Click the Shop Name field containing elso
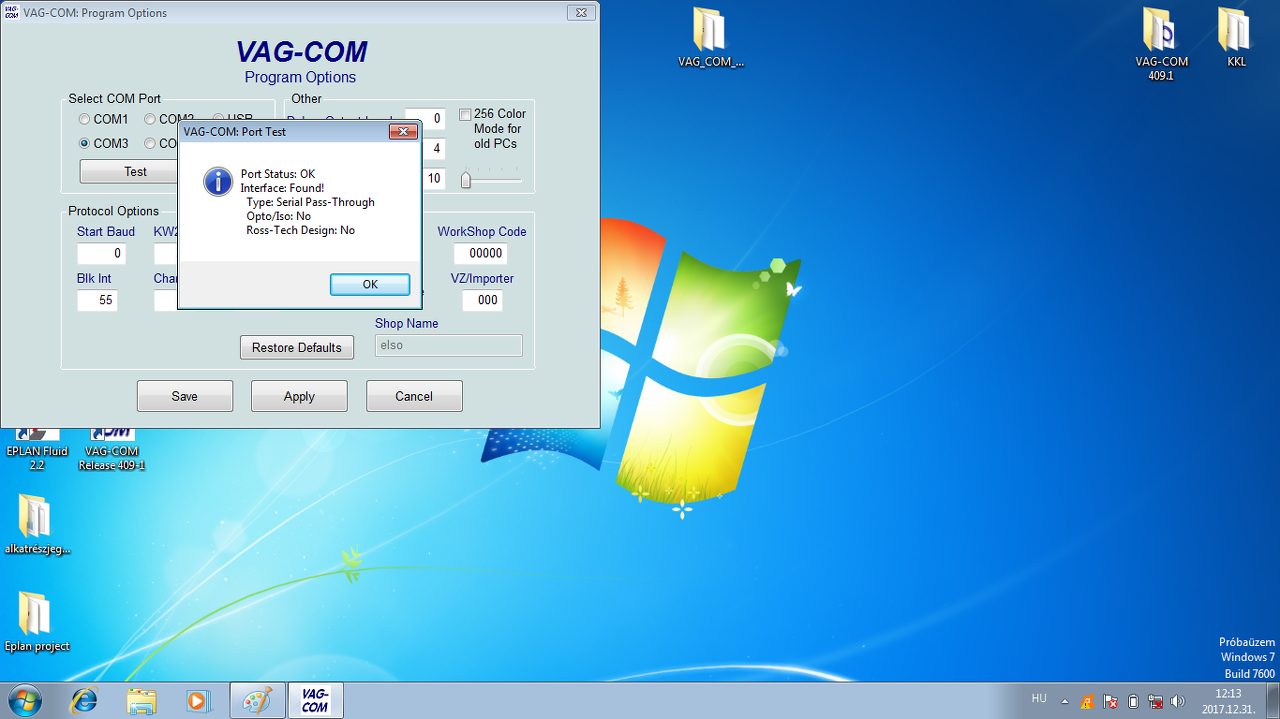1280x719 pixels. (x=448, y=345)
